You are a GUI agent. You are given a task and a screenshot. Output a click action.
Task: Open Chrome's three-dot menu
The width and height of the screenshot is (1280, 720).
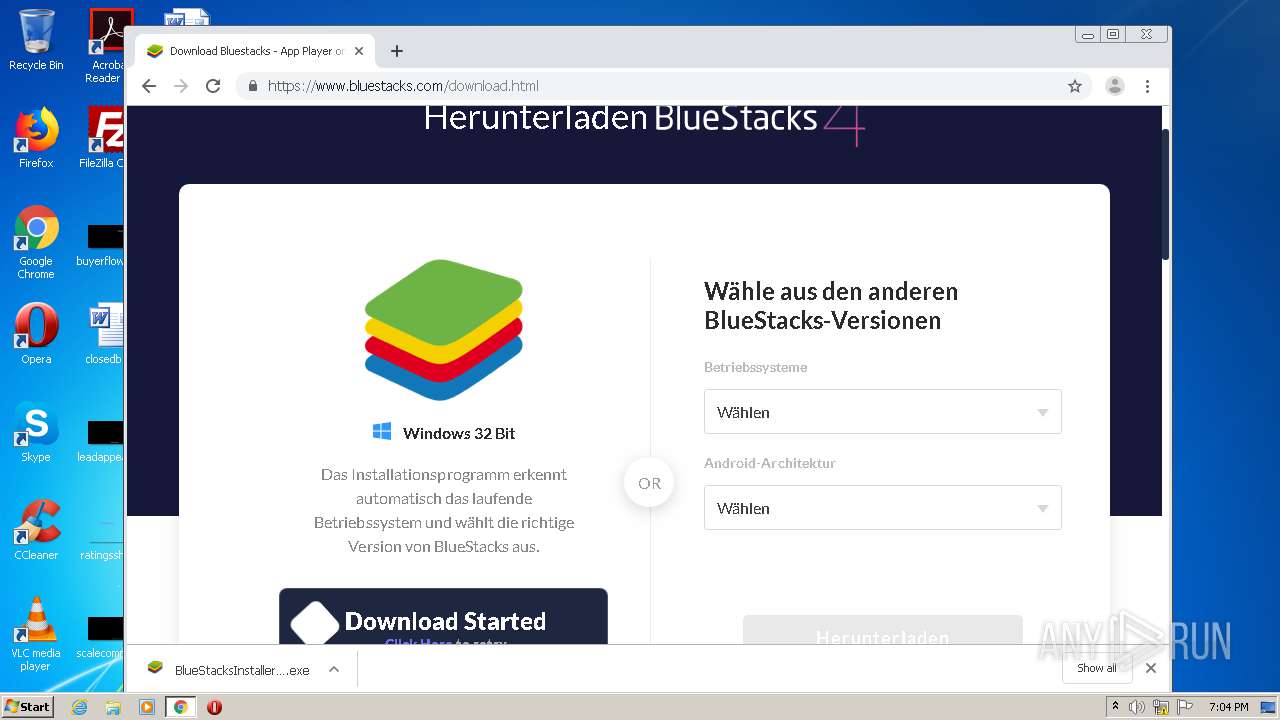[1148, 86]
